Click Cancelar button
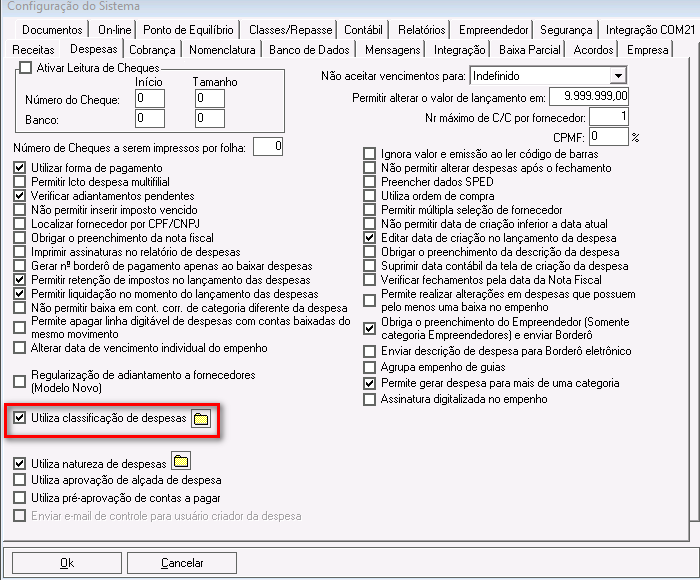 point(182,563)
